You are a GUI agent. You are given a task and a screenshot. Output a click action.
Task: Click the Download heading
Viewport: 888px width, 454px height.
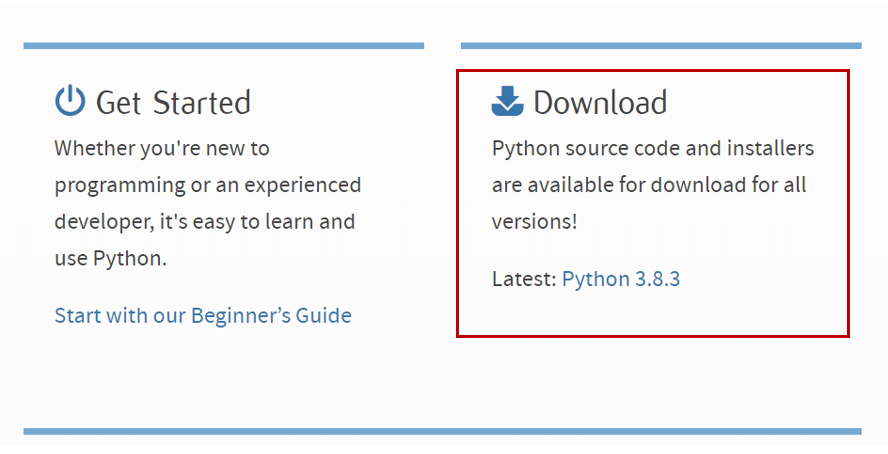[600, 102]
